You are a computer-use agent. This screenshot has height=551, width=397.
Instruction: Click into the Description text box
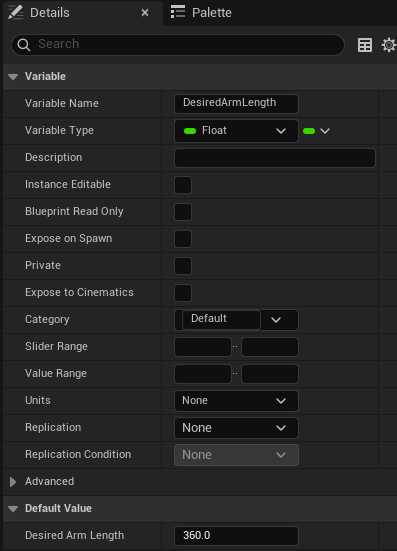275,158
